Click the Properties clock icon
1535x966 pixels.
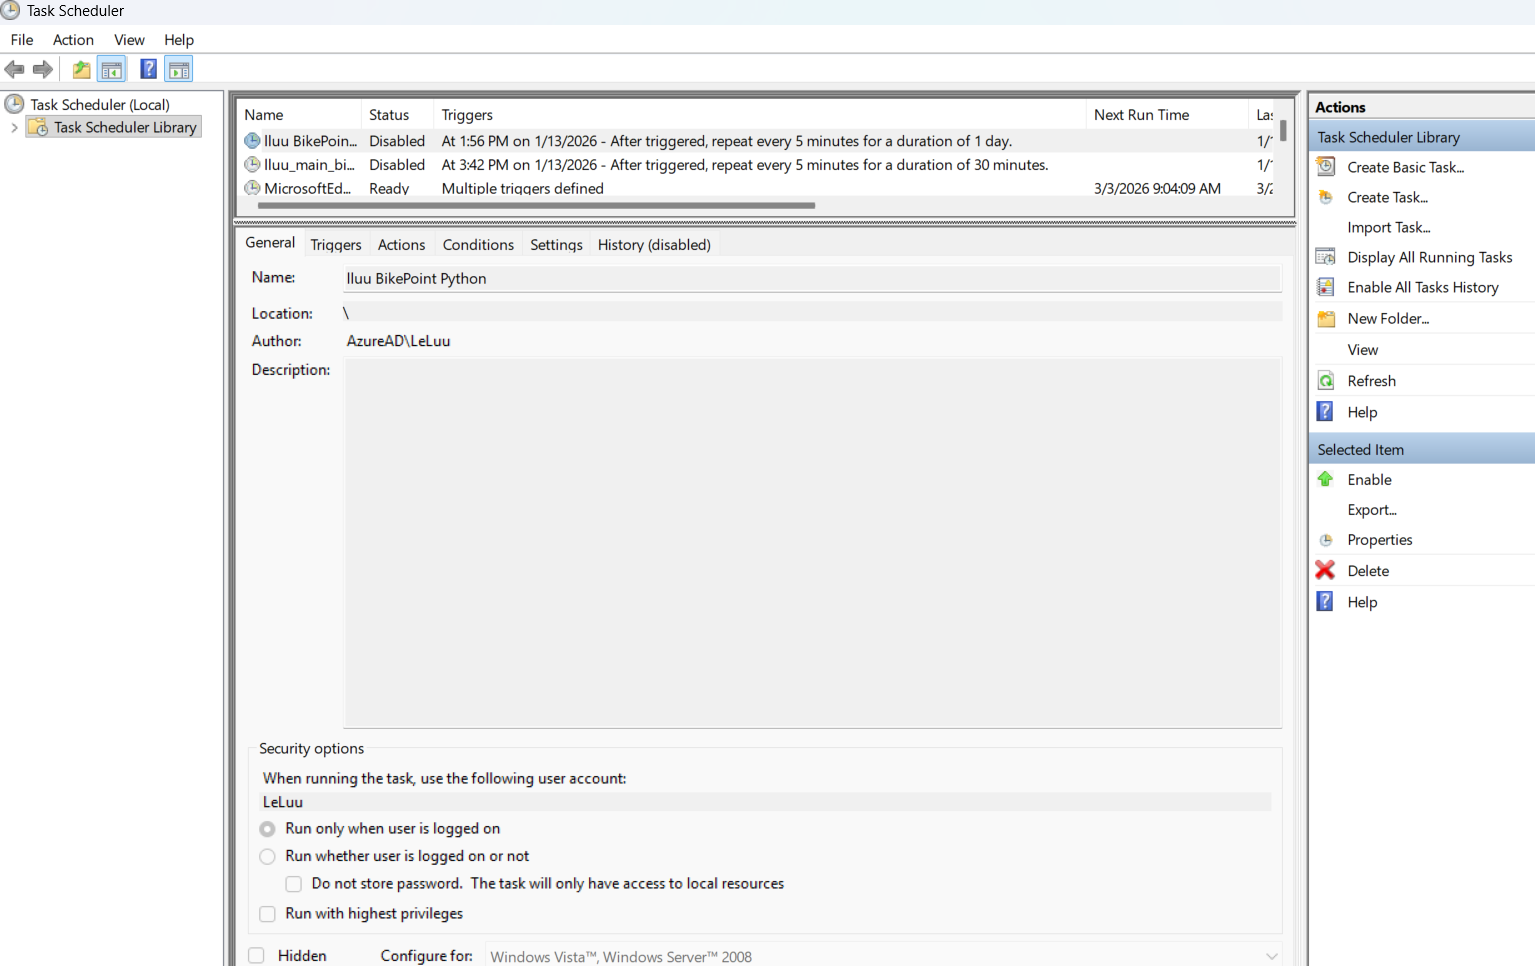pyautogui.click(x=1326, y=540)
